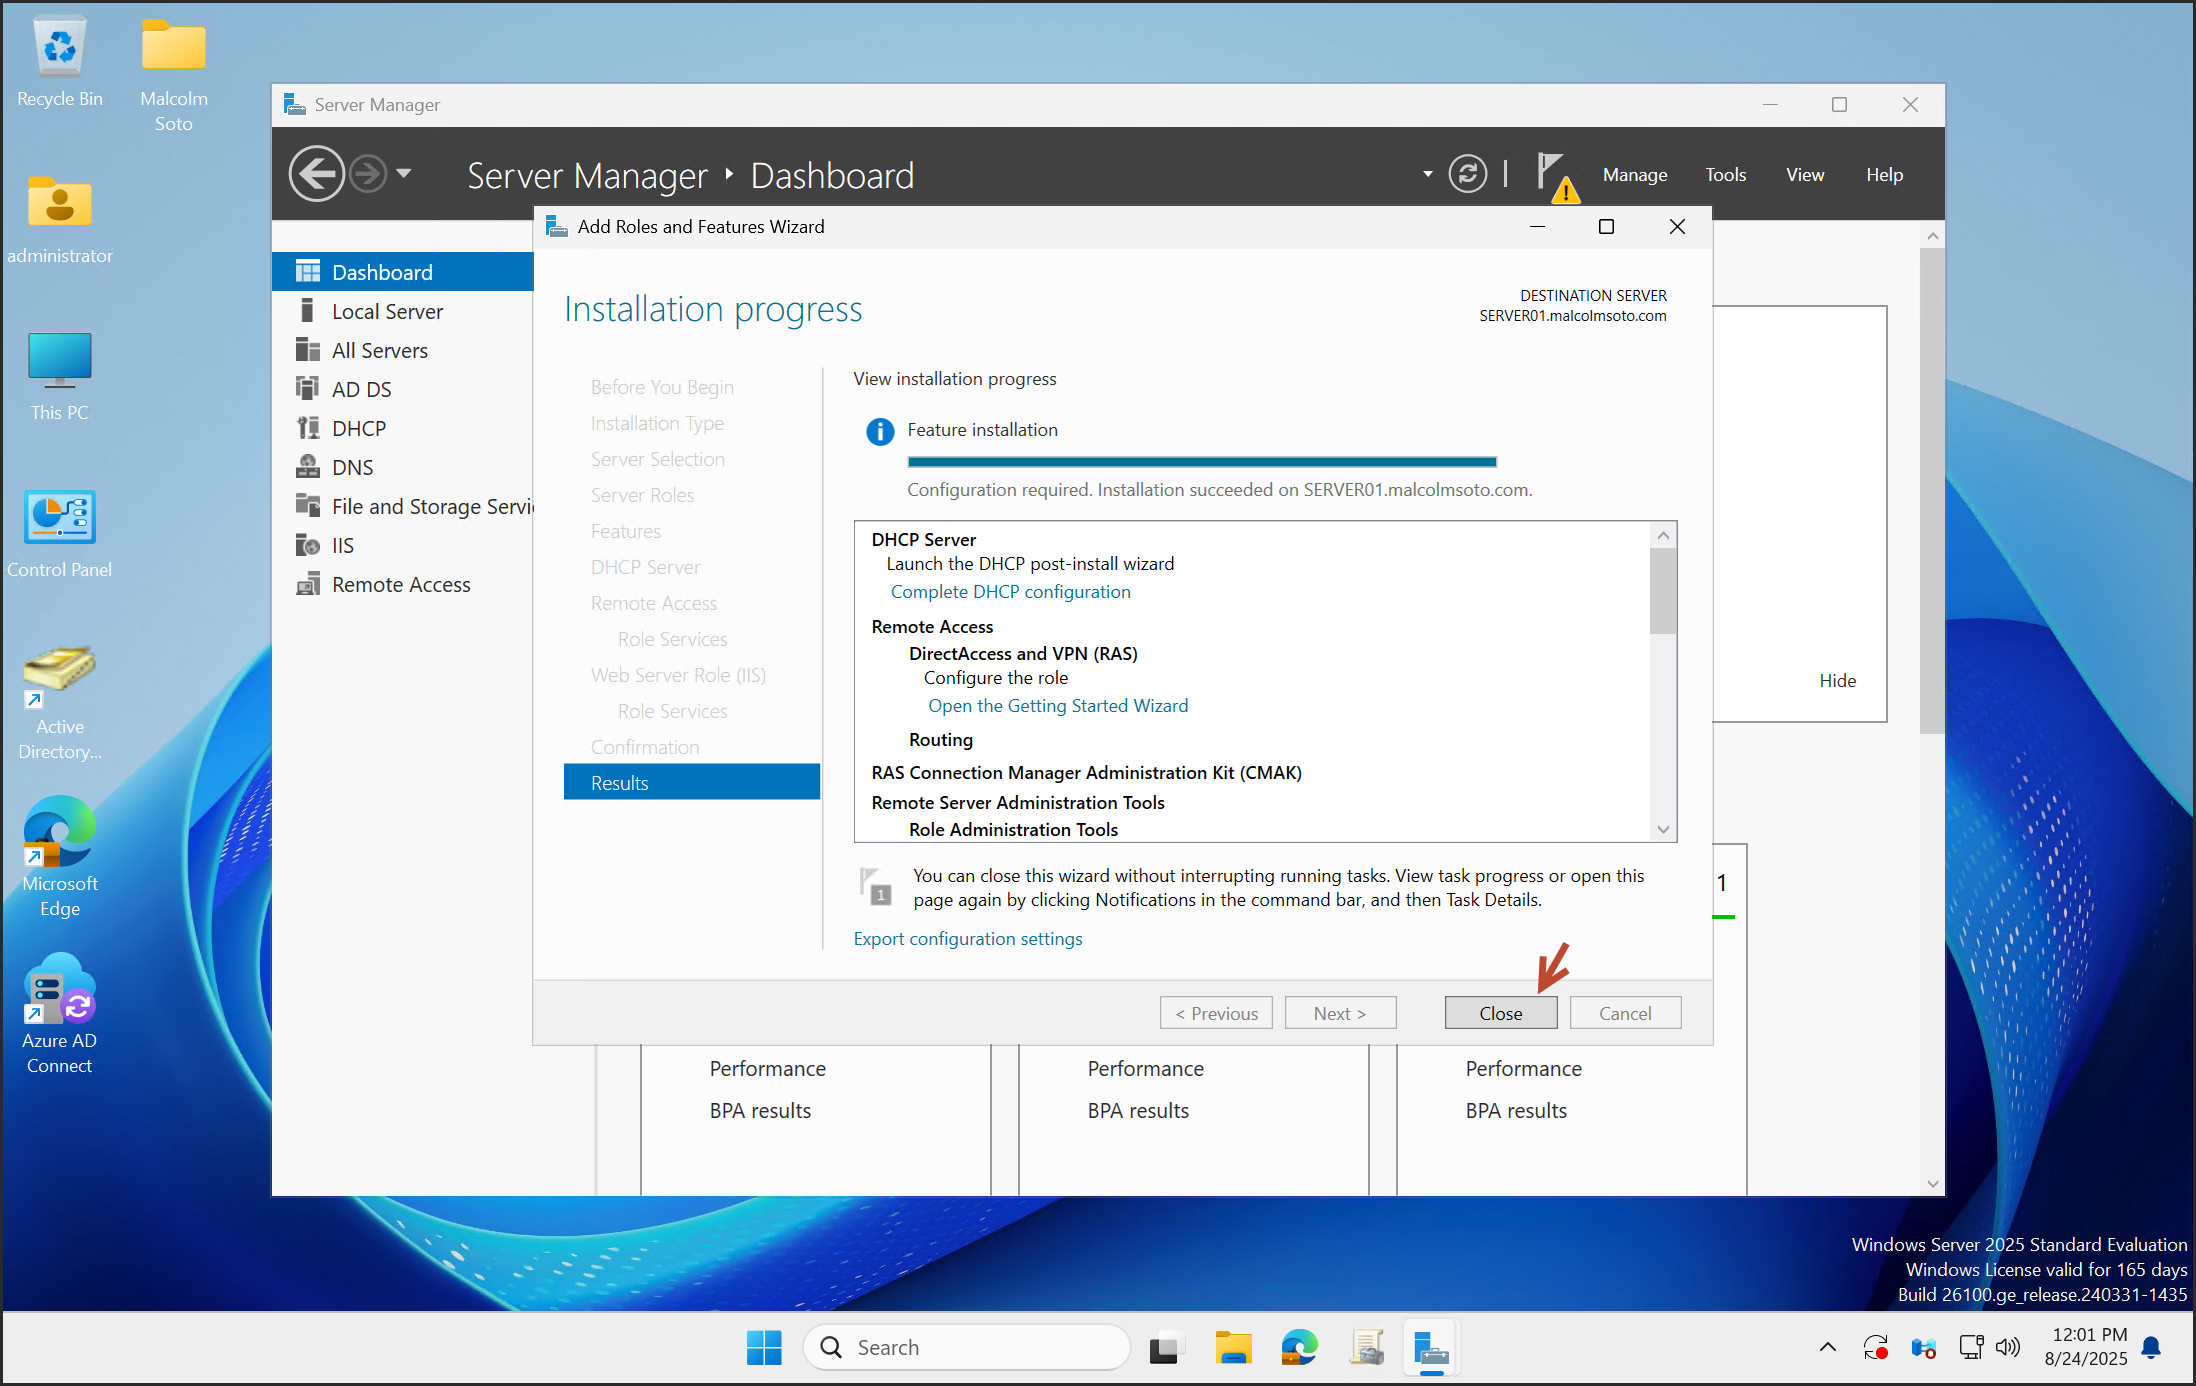Select DHCP in the left sidebar
2196x1386 pixels.
pyautogui.click(x=358, y=429)
